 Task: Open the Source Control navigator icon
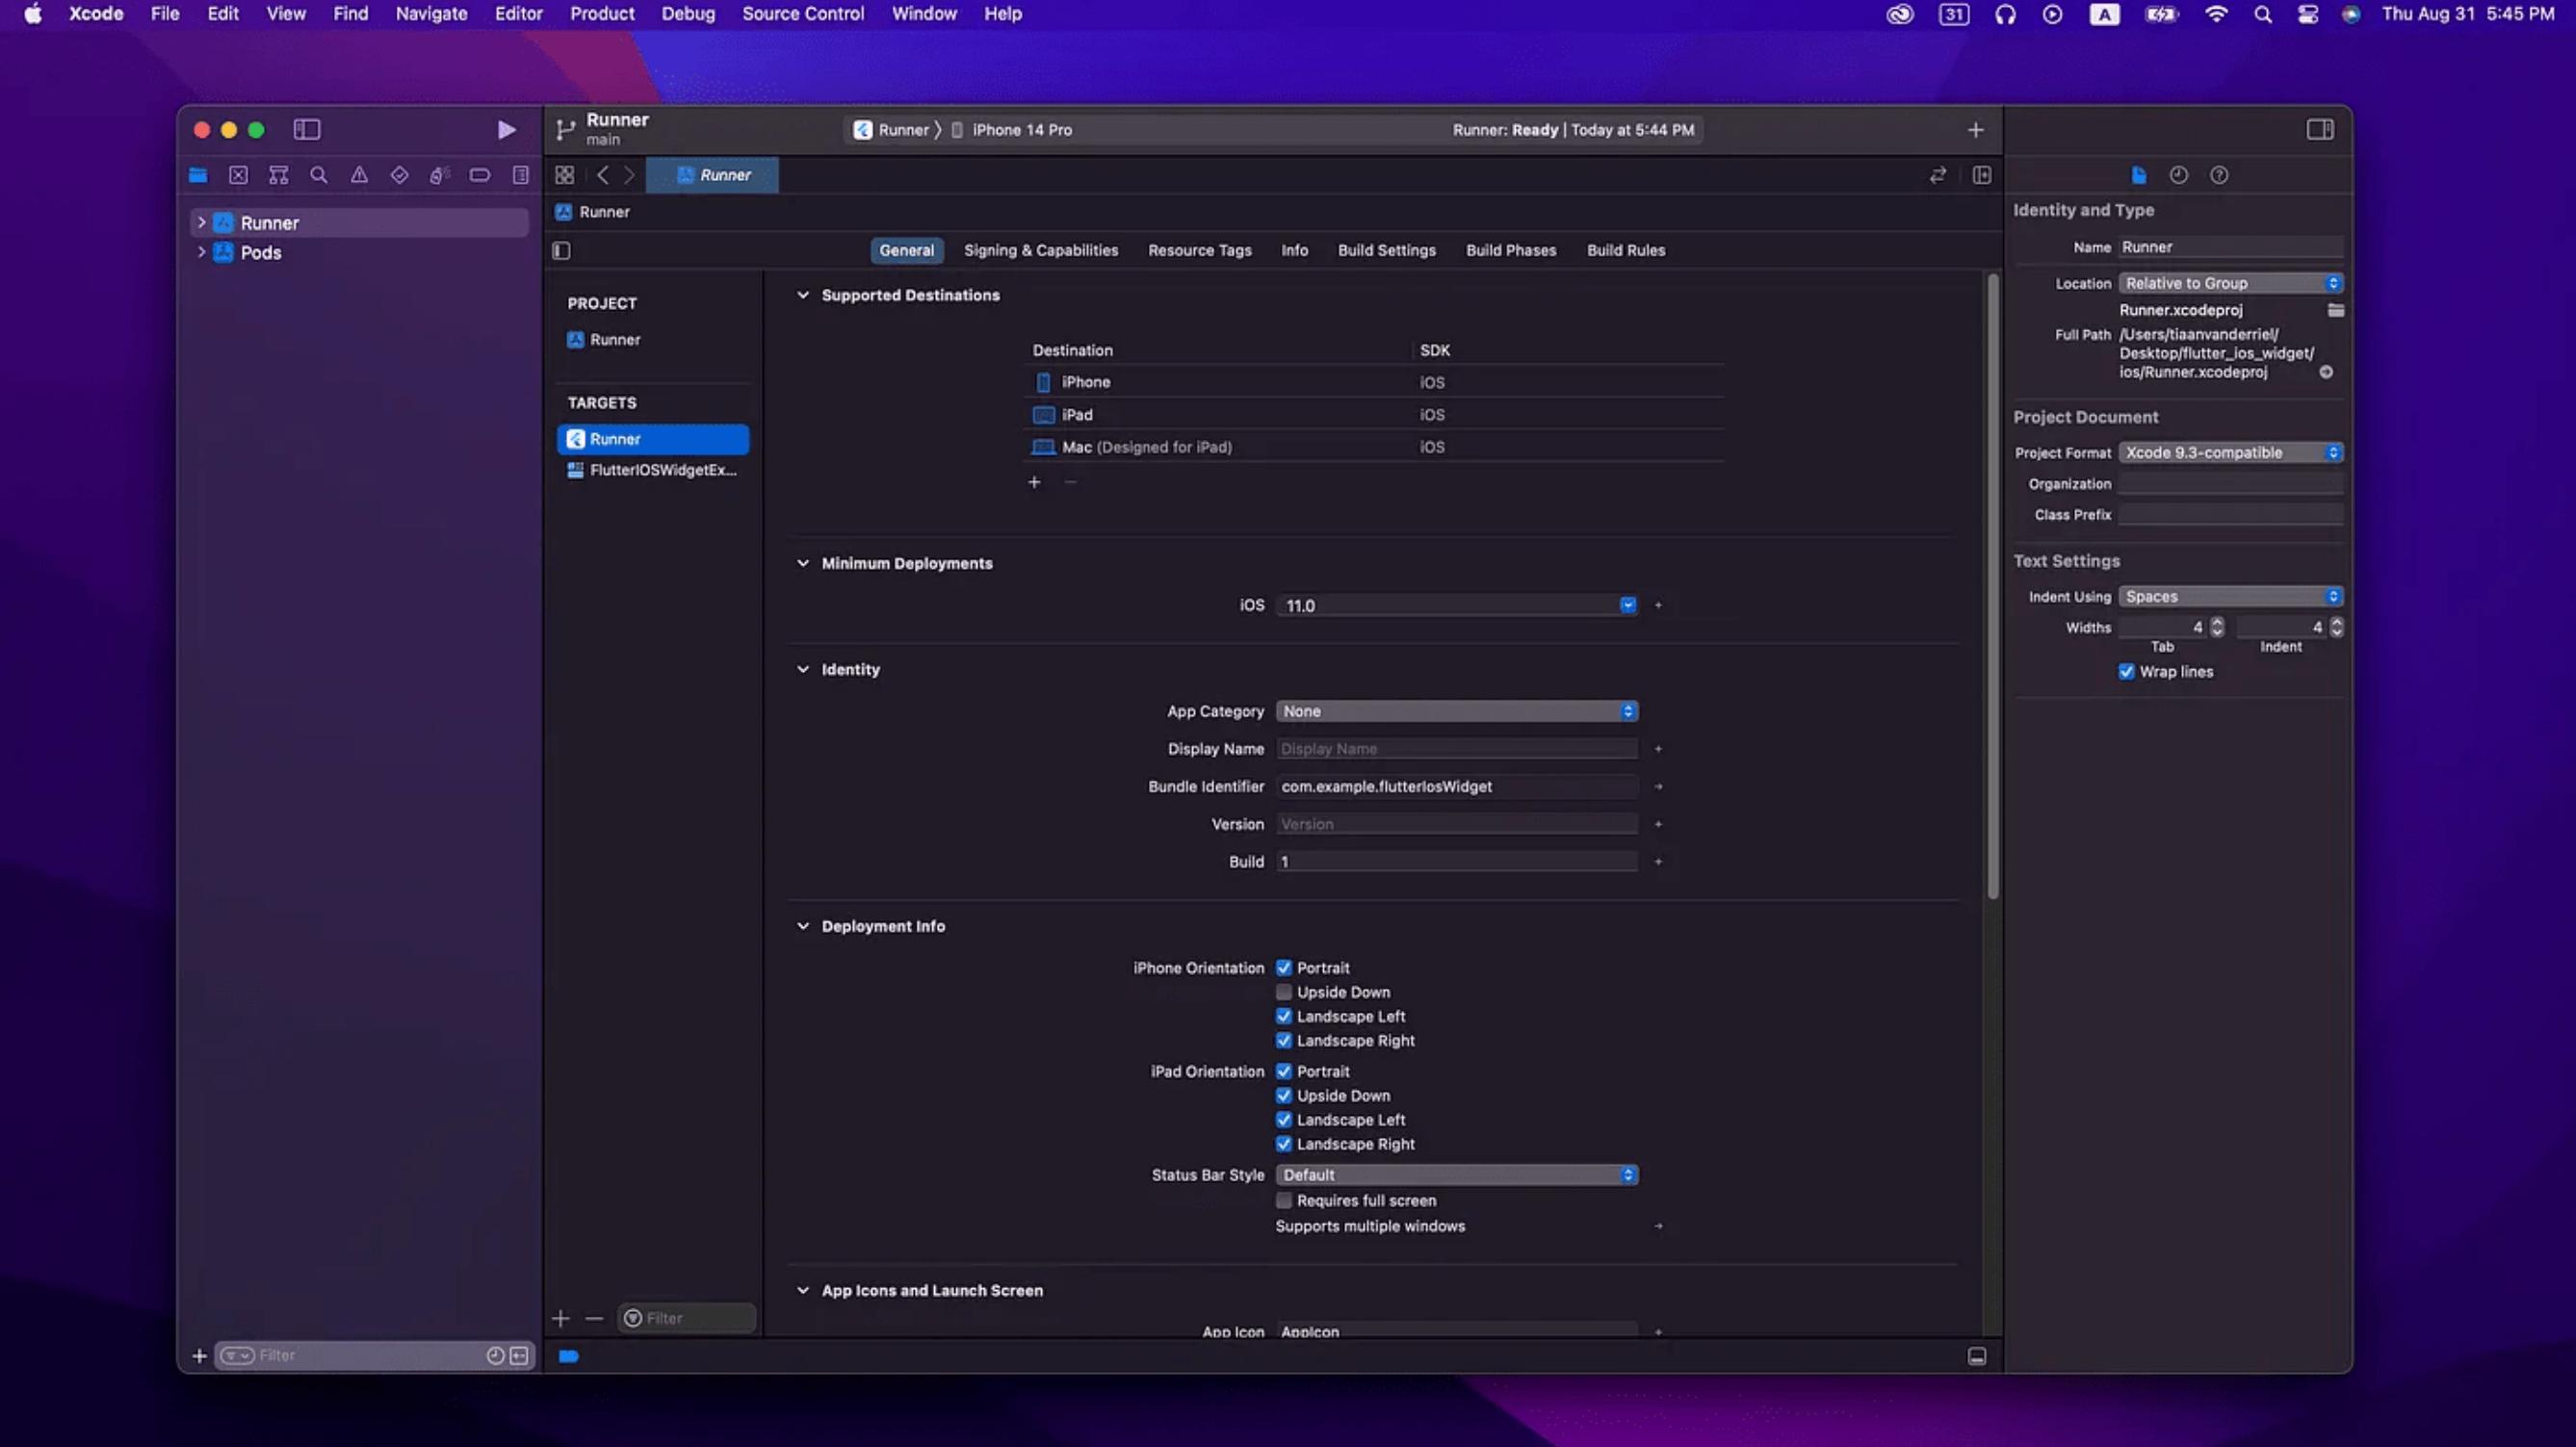pyautogui.click(x=238, y=175)
